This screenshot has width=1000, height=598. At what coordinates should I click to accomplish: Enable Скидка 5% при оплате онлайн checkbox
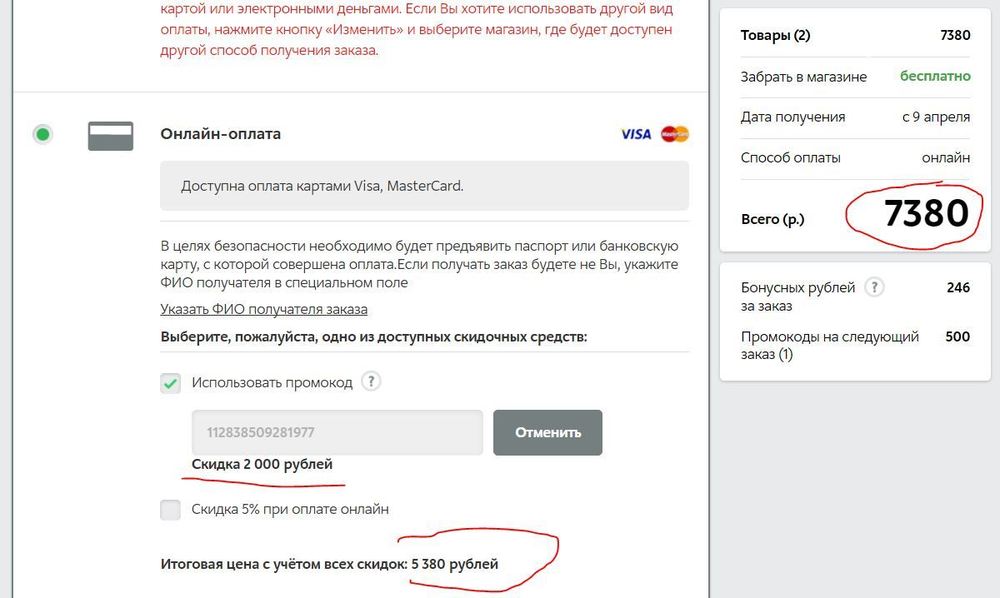coord(170,509)
